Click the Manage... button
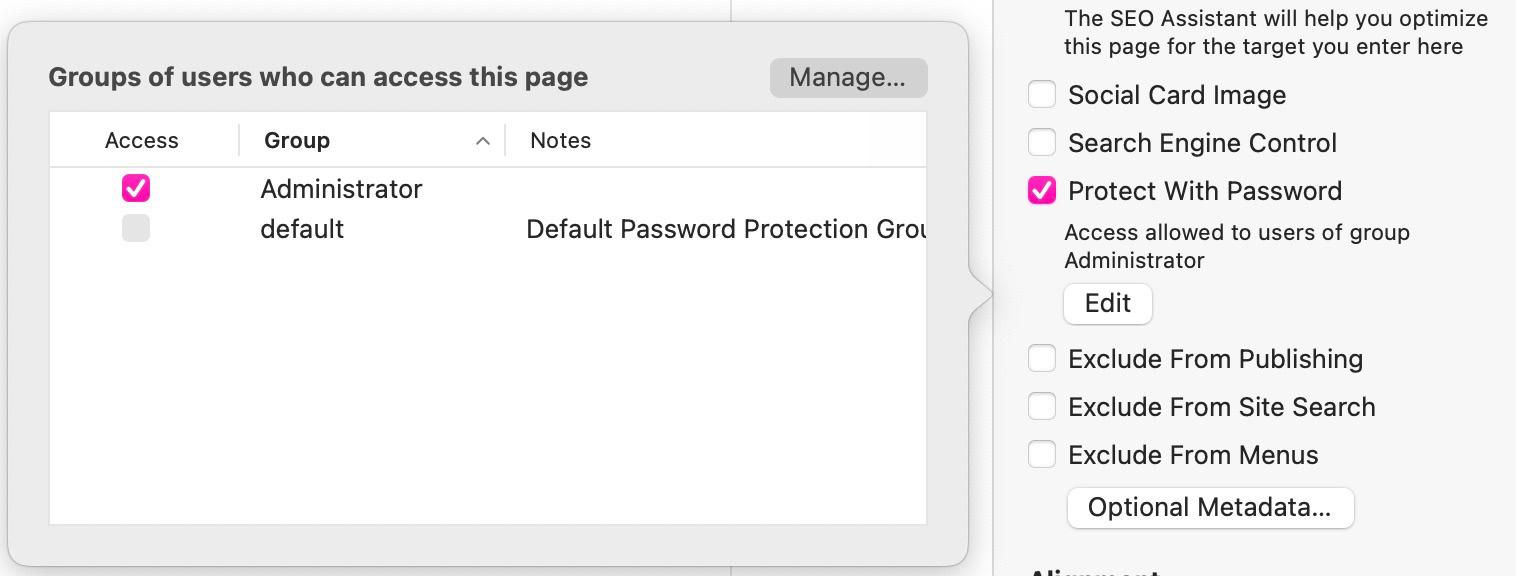1516x576 pixels. click(848, 78)
